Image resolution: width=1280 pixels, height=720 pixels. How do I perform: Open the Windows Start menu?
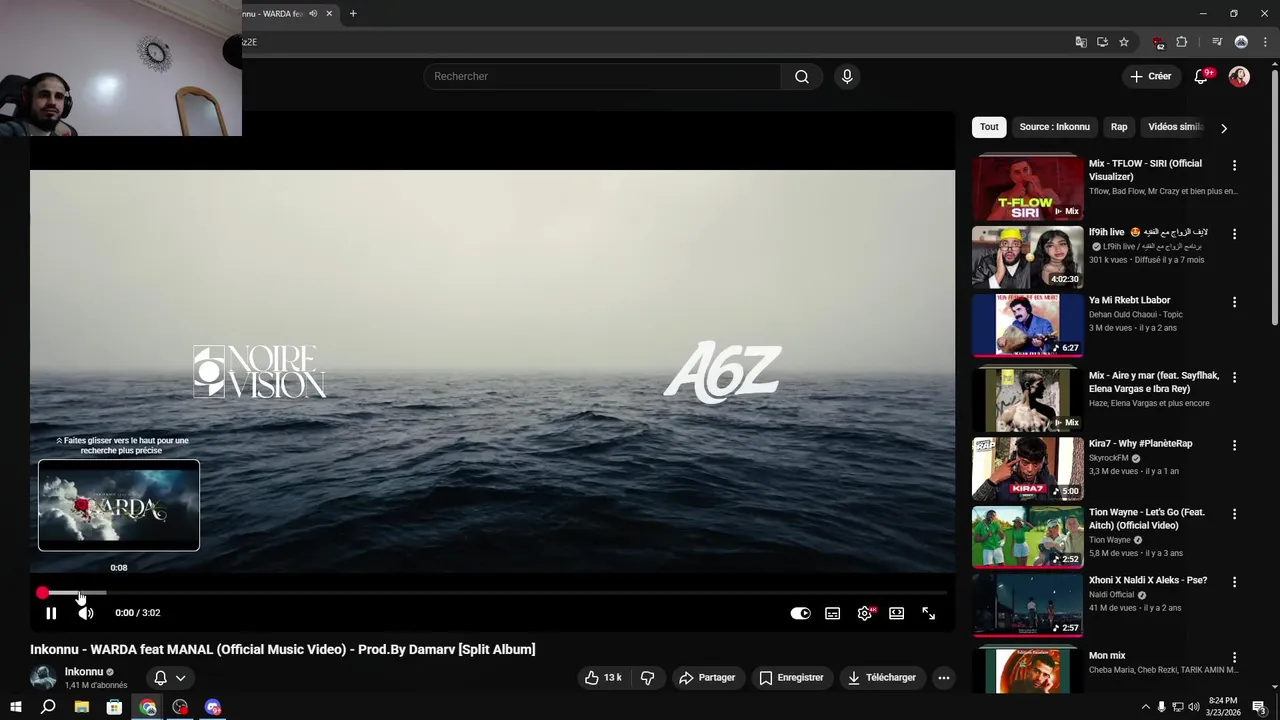pyautogui.click(x=16, y=707)
